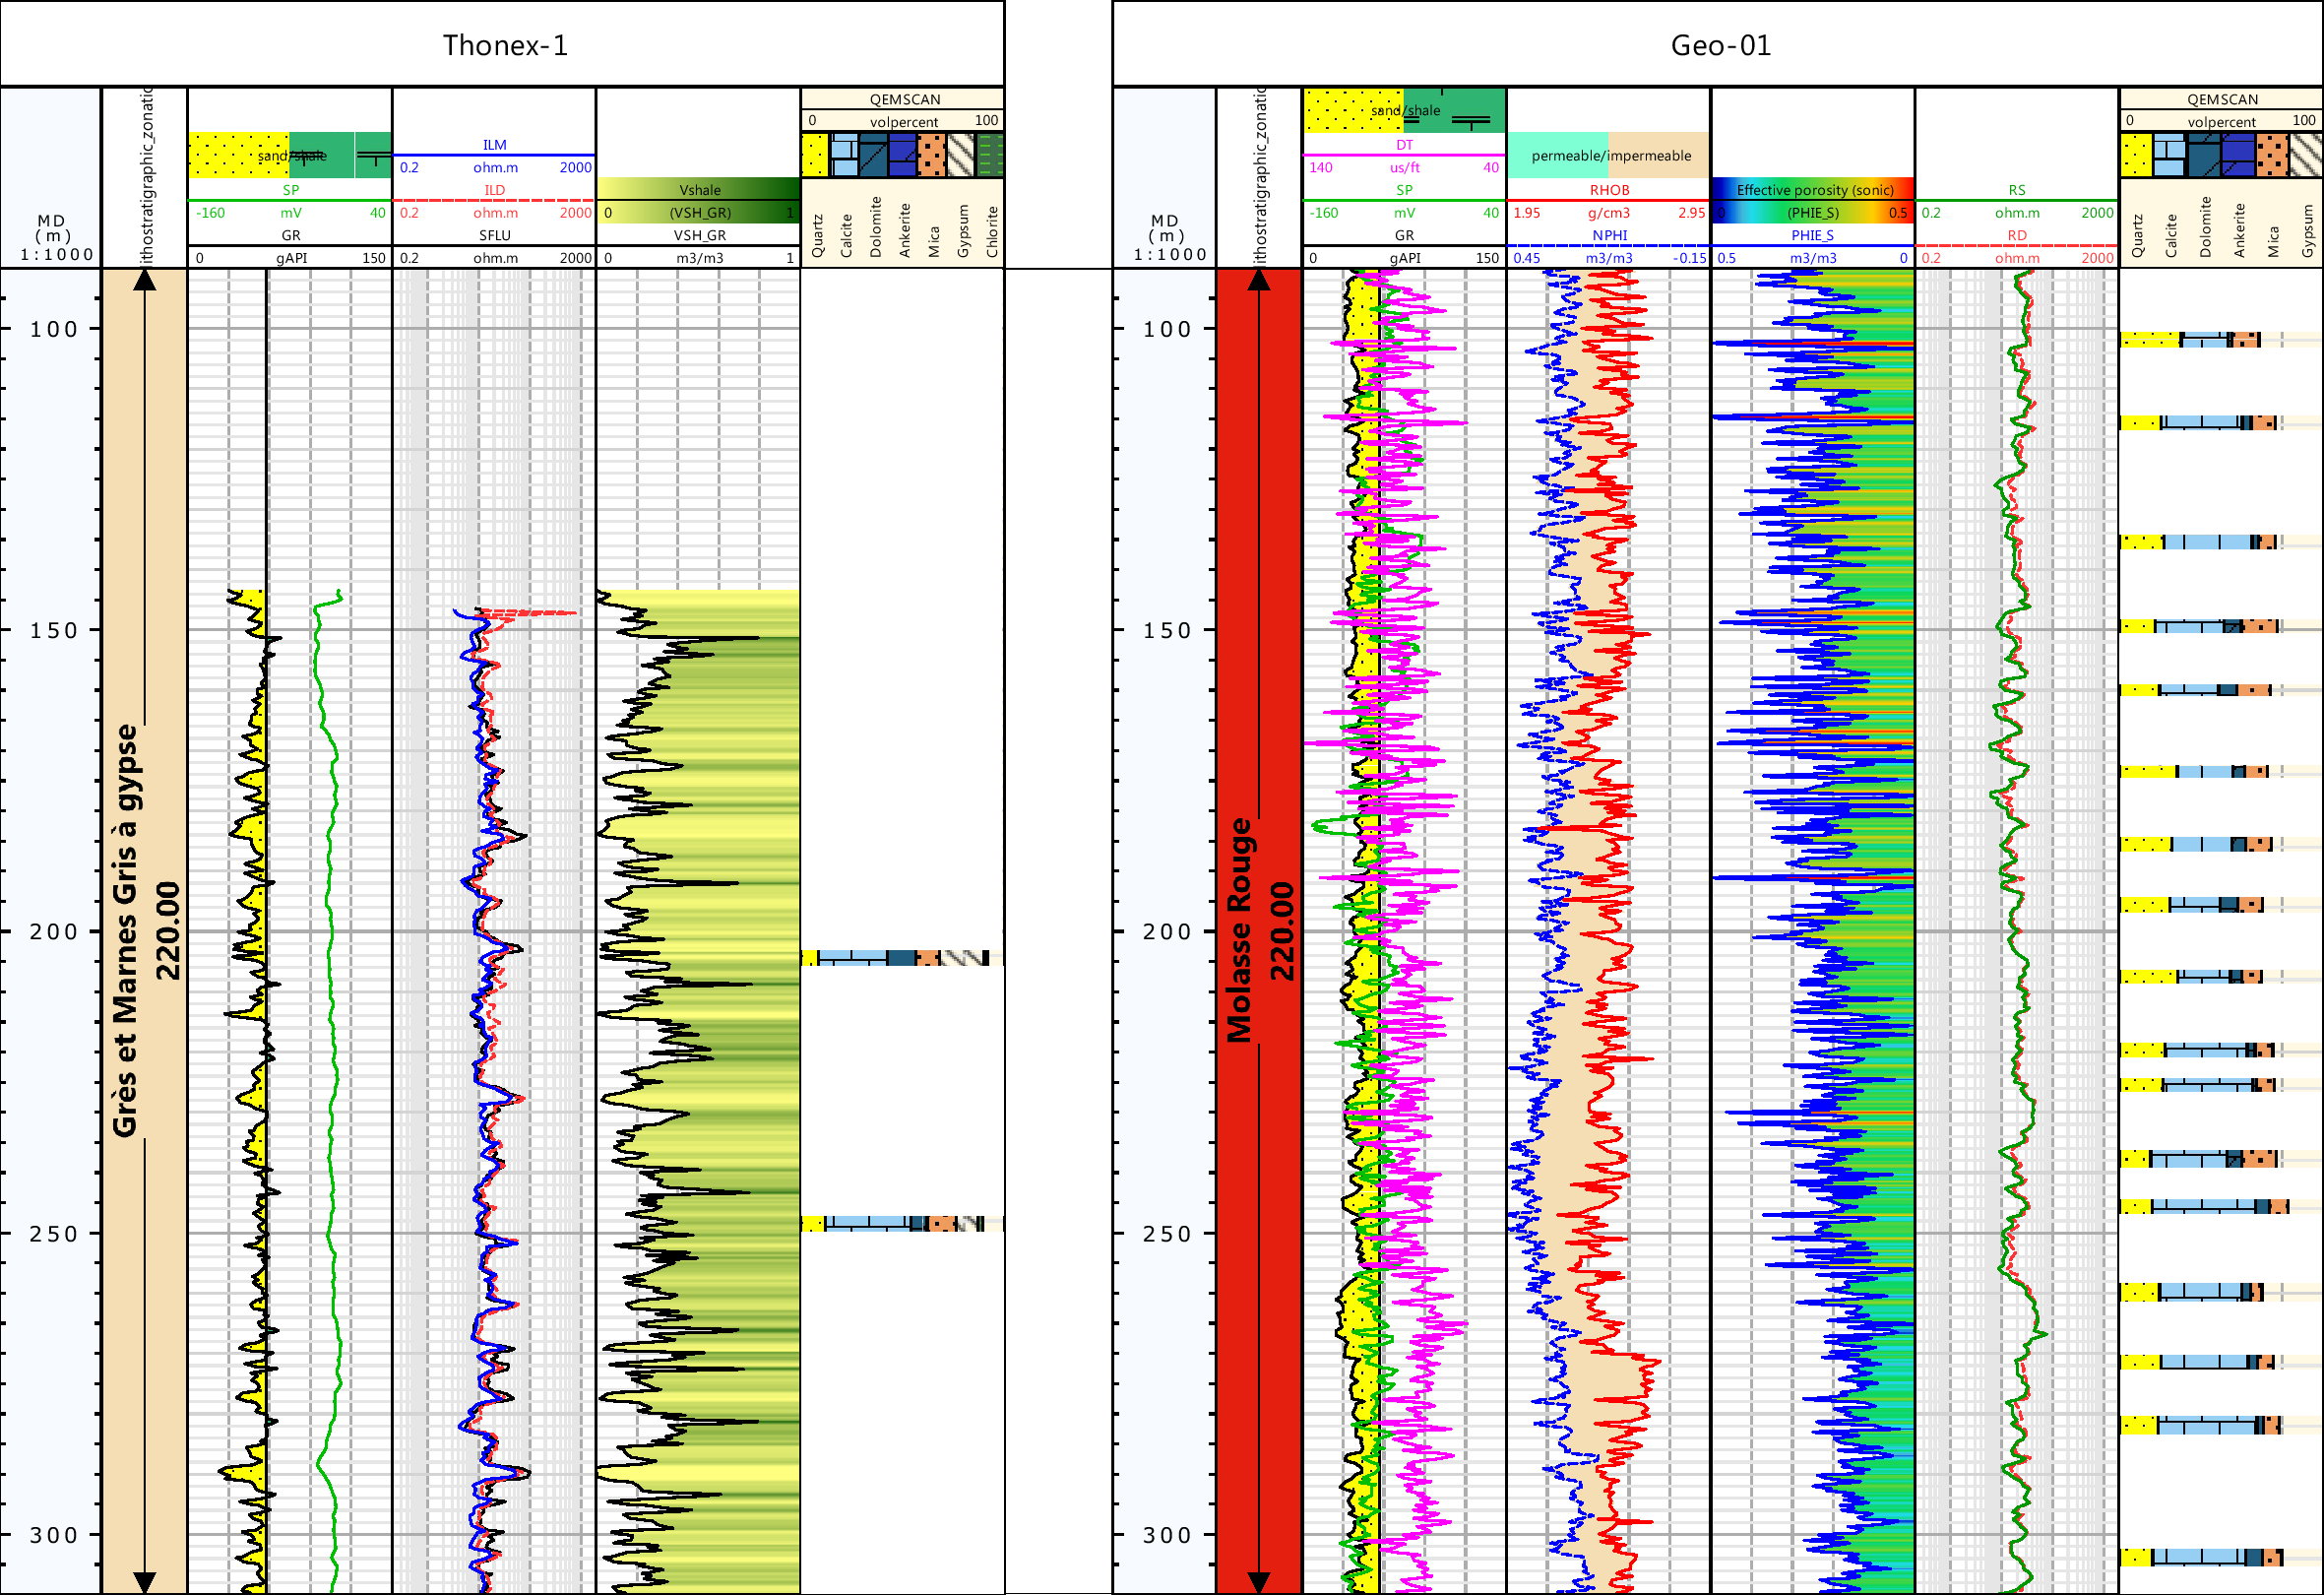This screenshot has width=2324, height=1595.
Task: Click depth label 200 in Thonex-1 track
Action: (53, 931)
